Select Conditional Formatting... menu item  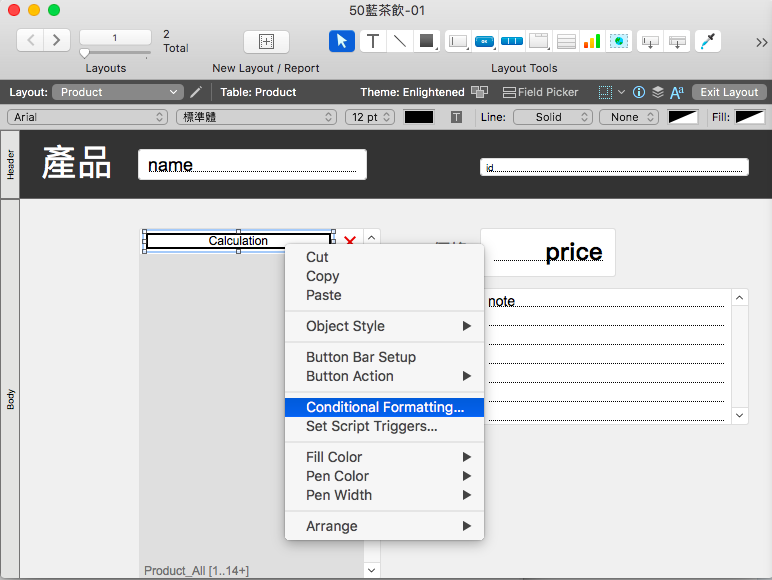(384, 407)
